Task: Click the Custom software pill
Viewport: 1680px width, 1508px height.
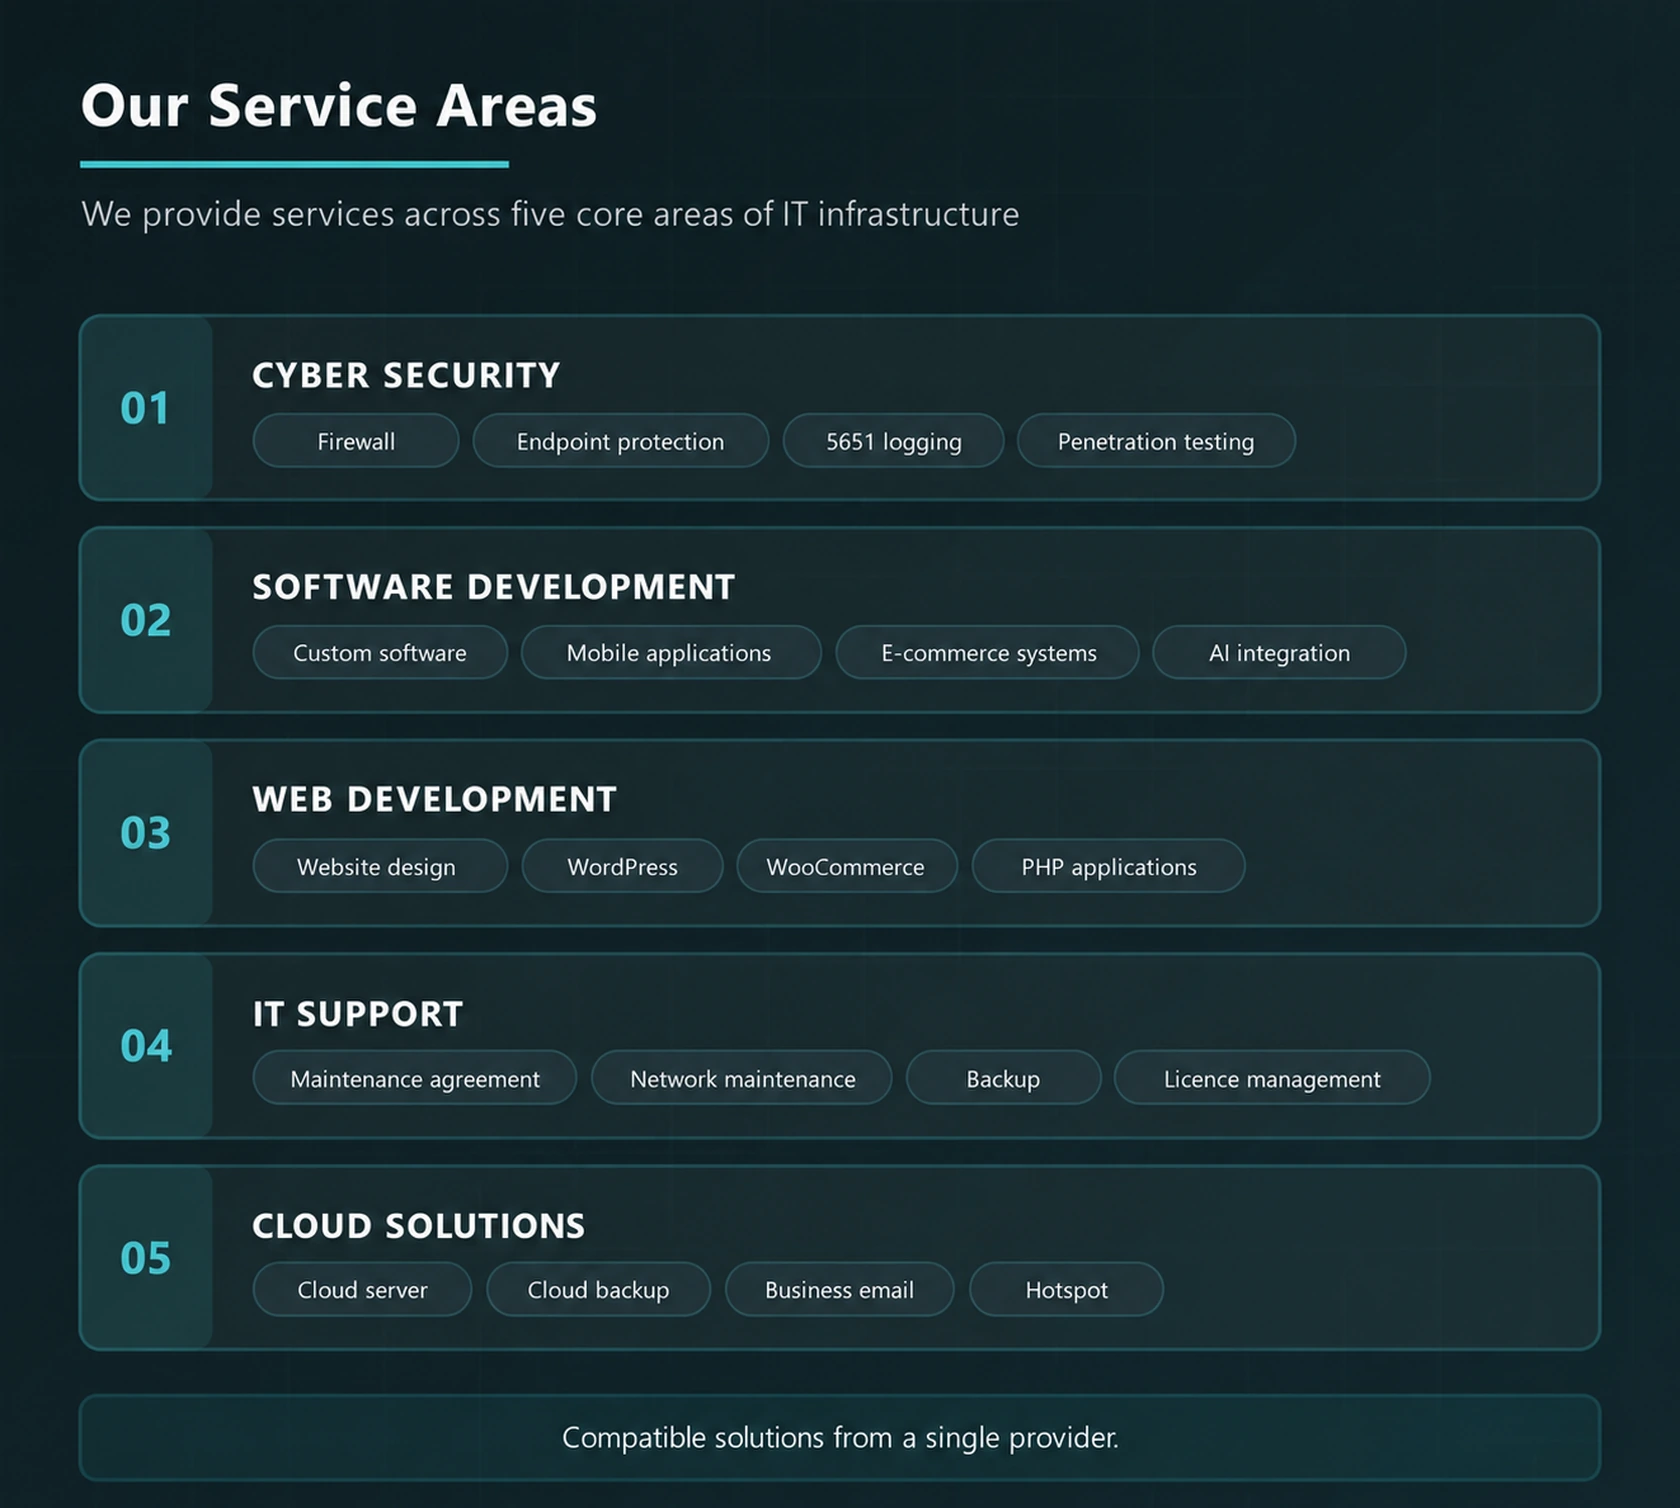Action: point(380,653)
